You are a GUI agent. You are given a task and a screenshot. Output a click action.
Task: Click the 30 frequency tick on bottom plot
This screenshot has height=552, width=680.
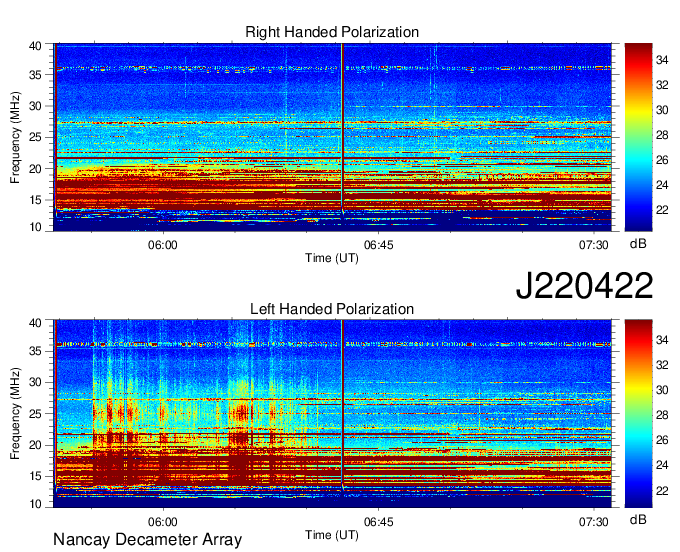(x=35, y=382)
